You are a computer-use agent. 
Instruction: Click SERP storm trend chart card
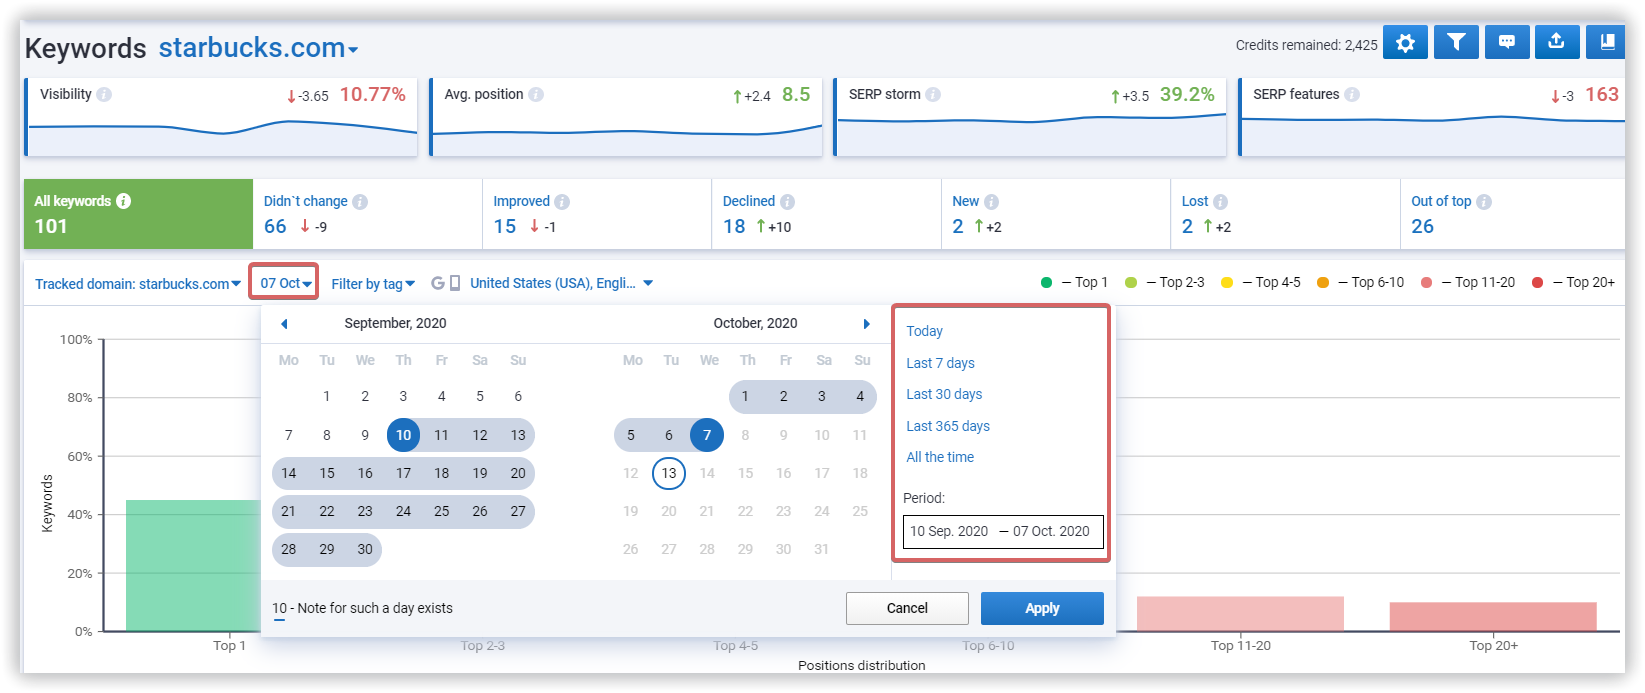pyautogui.click(x=1030, y=117)
